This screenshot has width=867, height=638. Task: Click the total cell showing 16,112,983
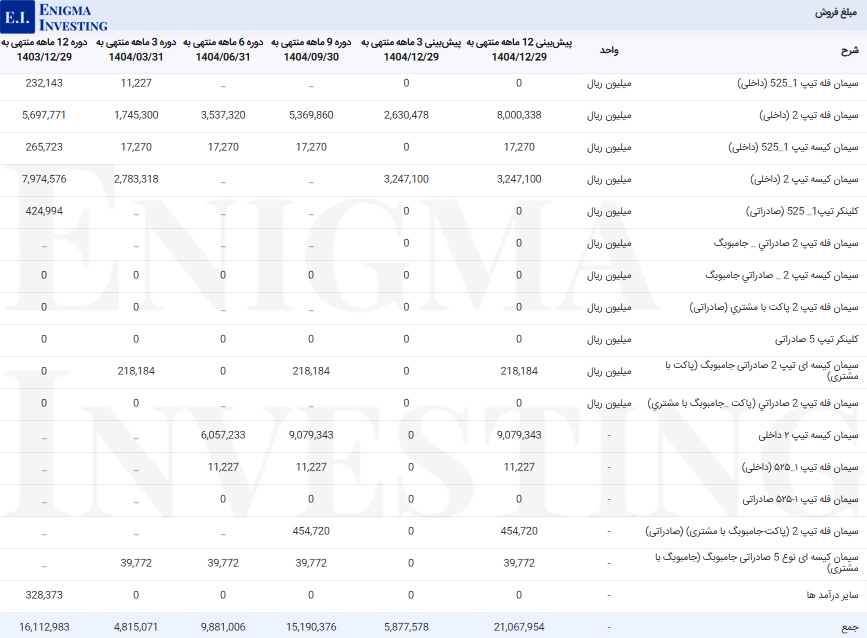45,627
